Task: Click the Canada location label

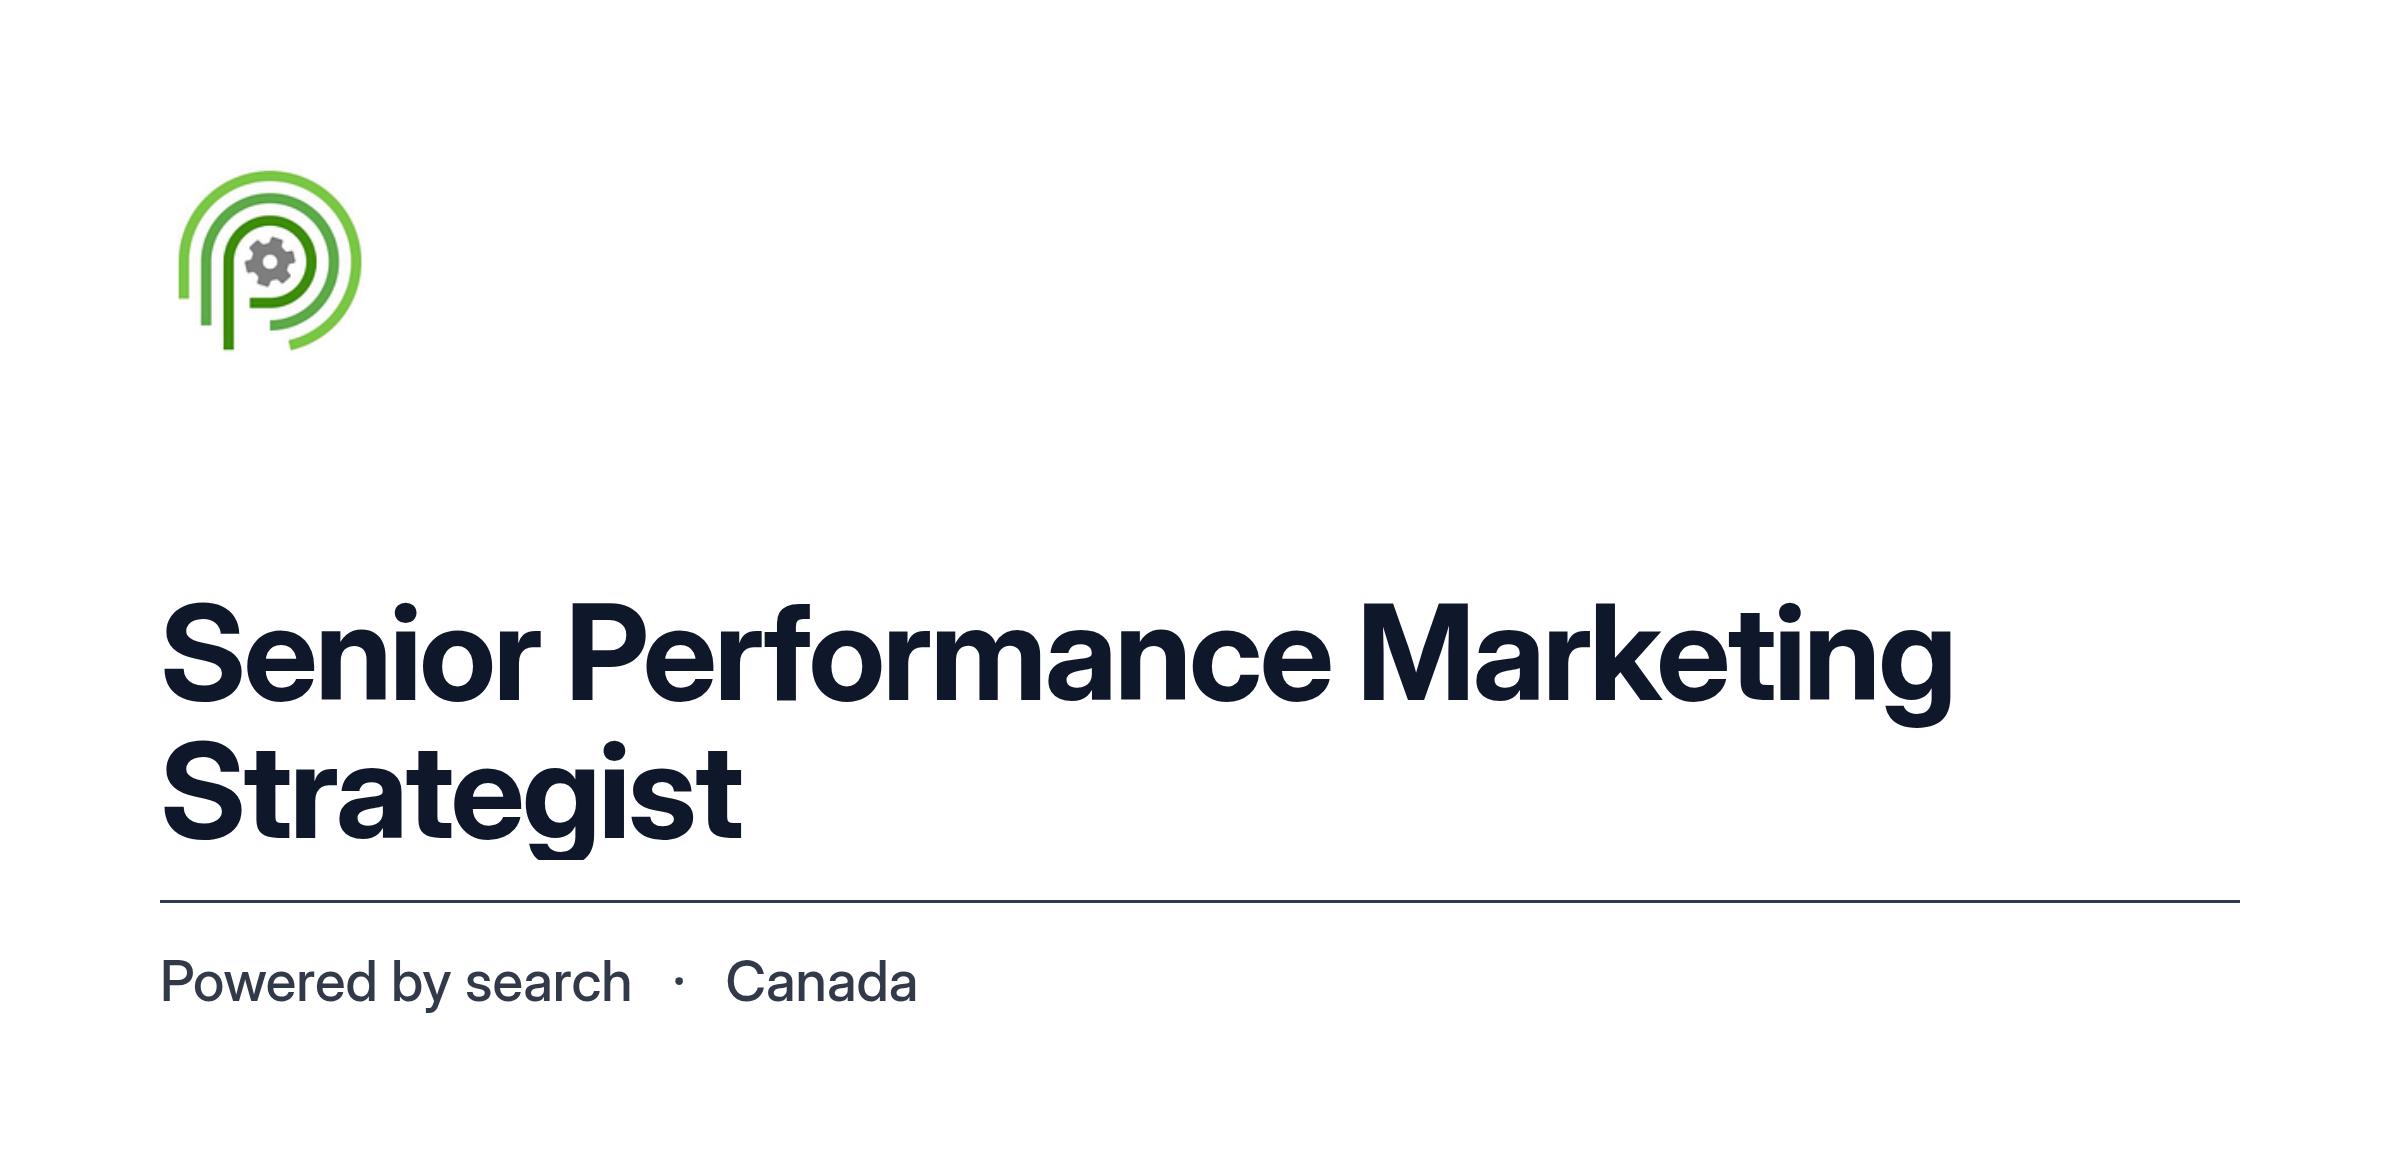Action: click(821, 982)
